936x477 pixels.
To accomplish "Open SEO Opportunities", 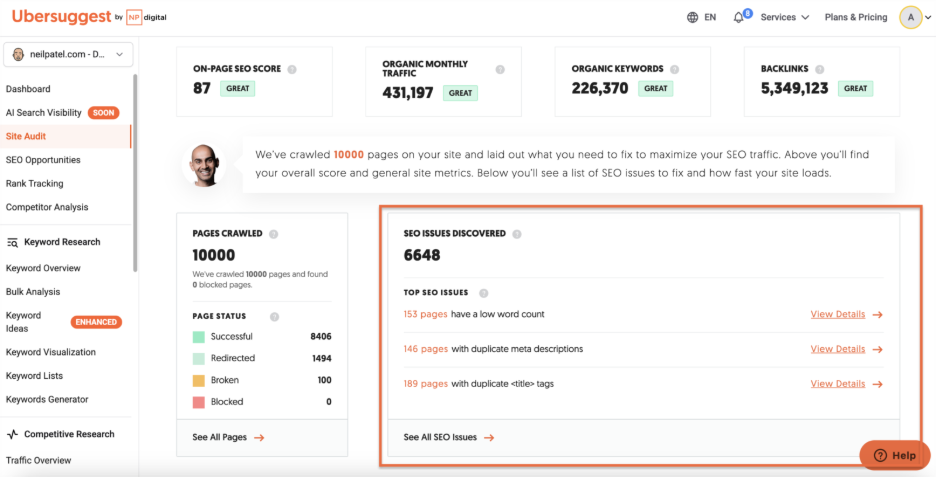I will (43, 160).
